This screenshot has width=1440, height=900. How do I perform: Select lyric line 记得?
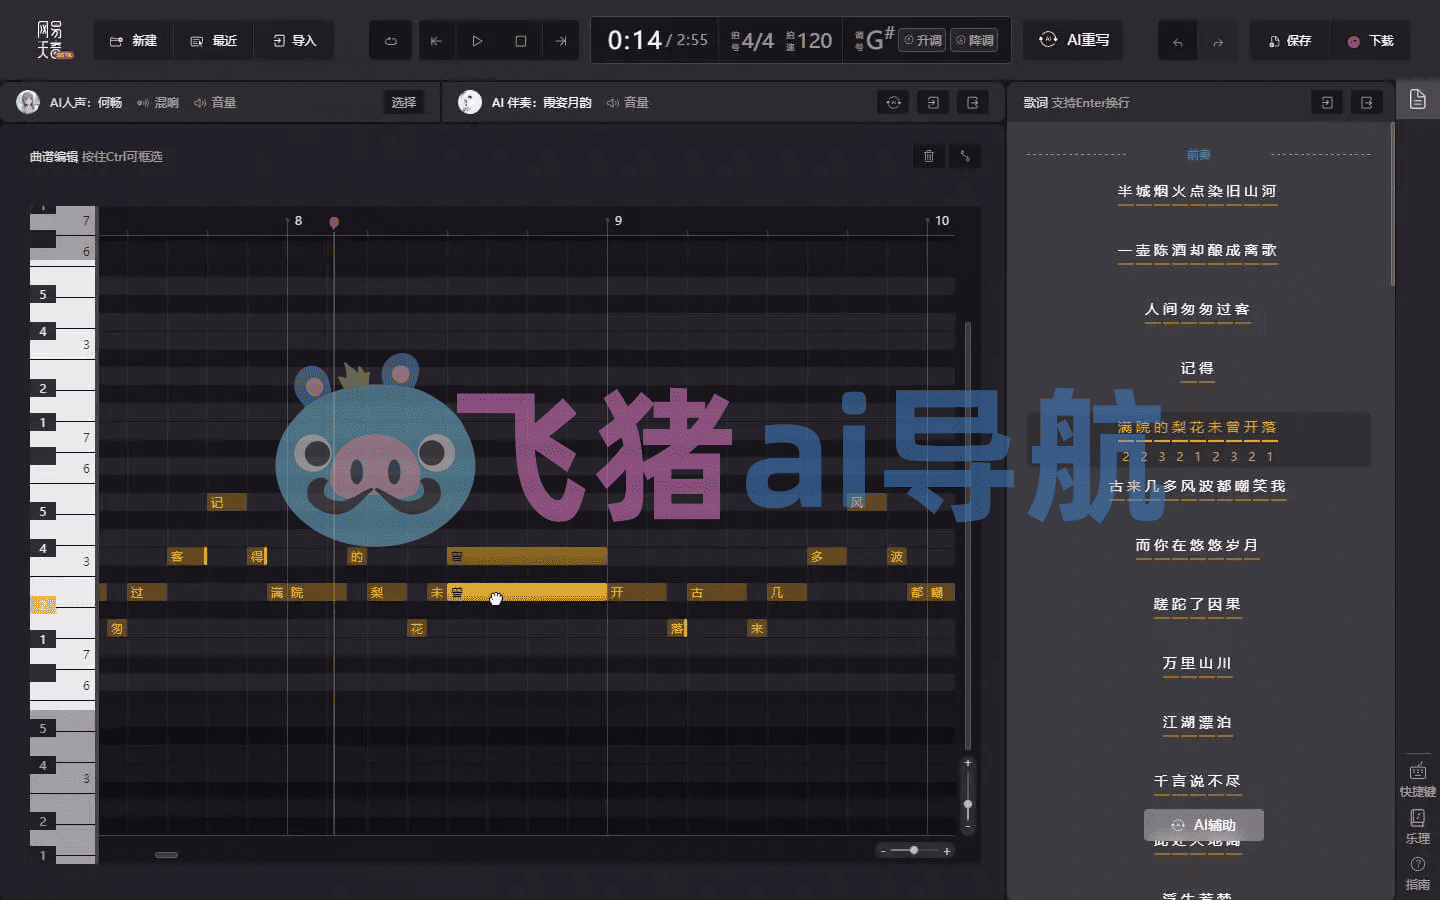(1197, 368)
